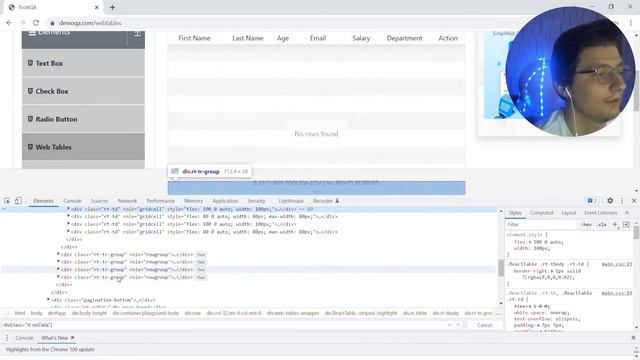Sort table by Salary header

[x=361, y=38]
